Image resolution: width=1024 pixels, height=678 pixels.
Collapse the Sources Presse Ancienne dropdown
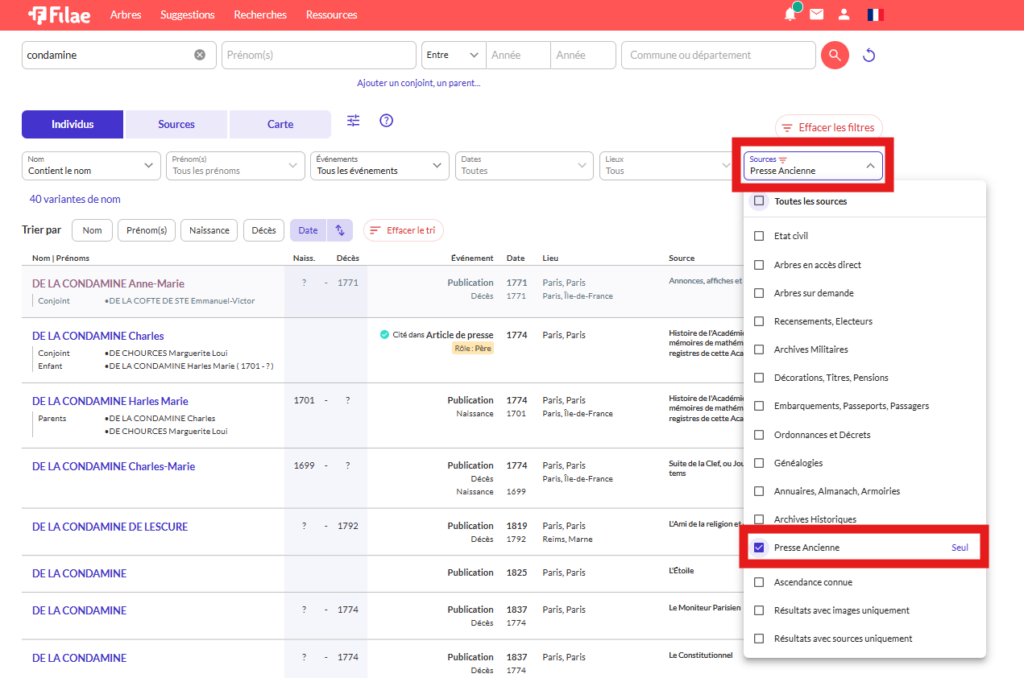tap(813, 165)
